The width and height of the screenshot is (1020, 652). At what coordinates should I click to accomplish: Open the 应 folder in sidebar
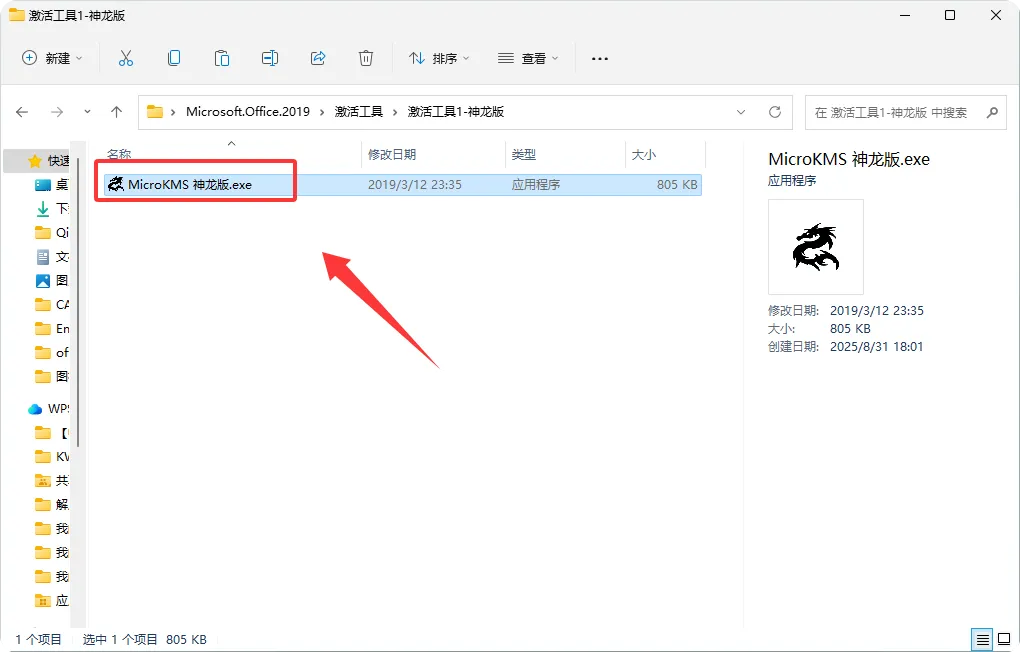(x=51, y=600)
